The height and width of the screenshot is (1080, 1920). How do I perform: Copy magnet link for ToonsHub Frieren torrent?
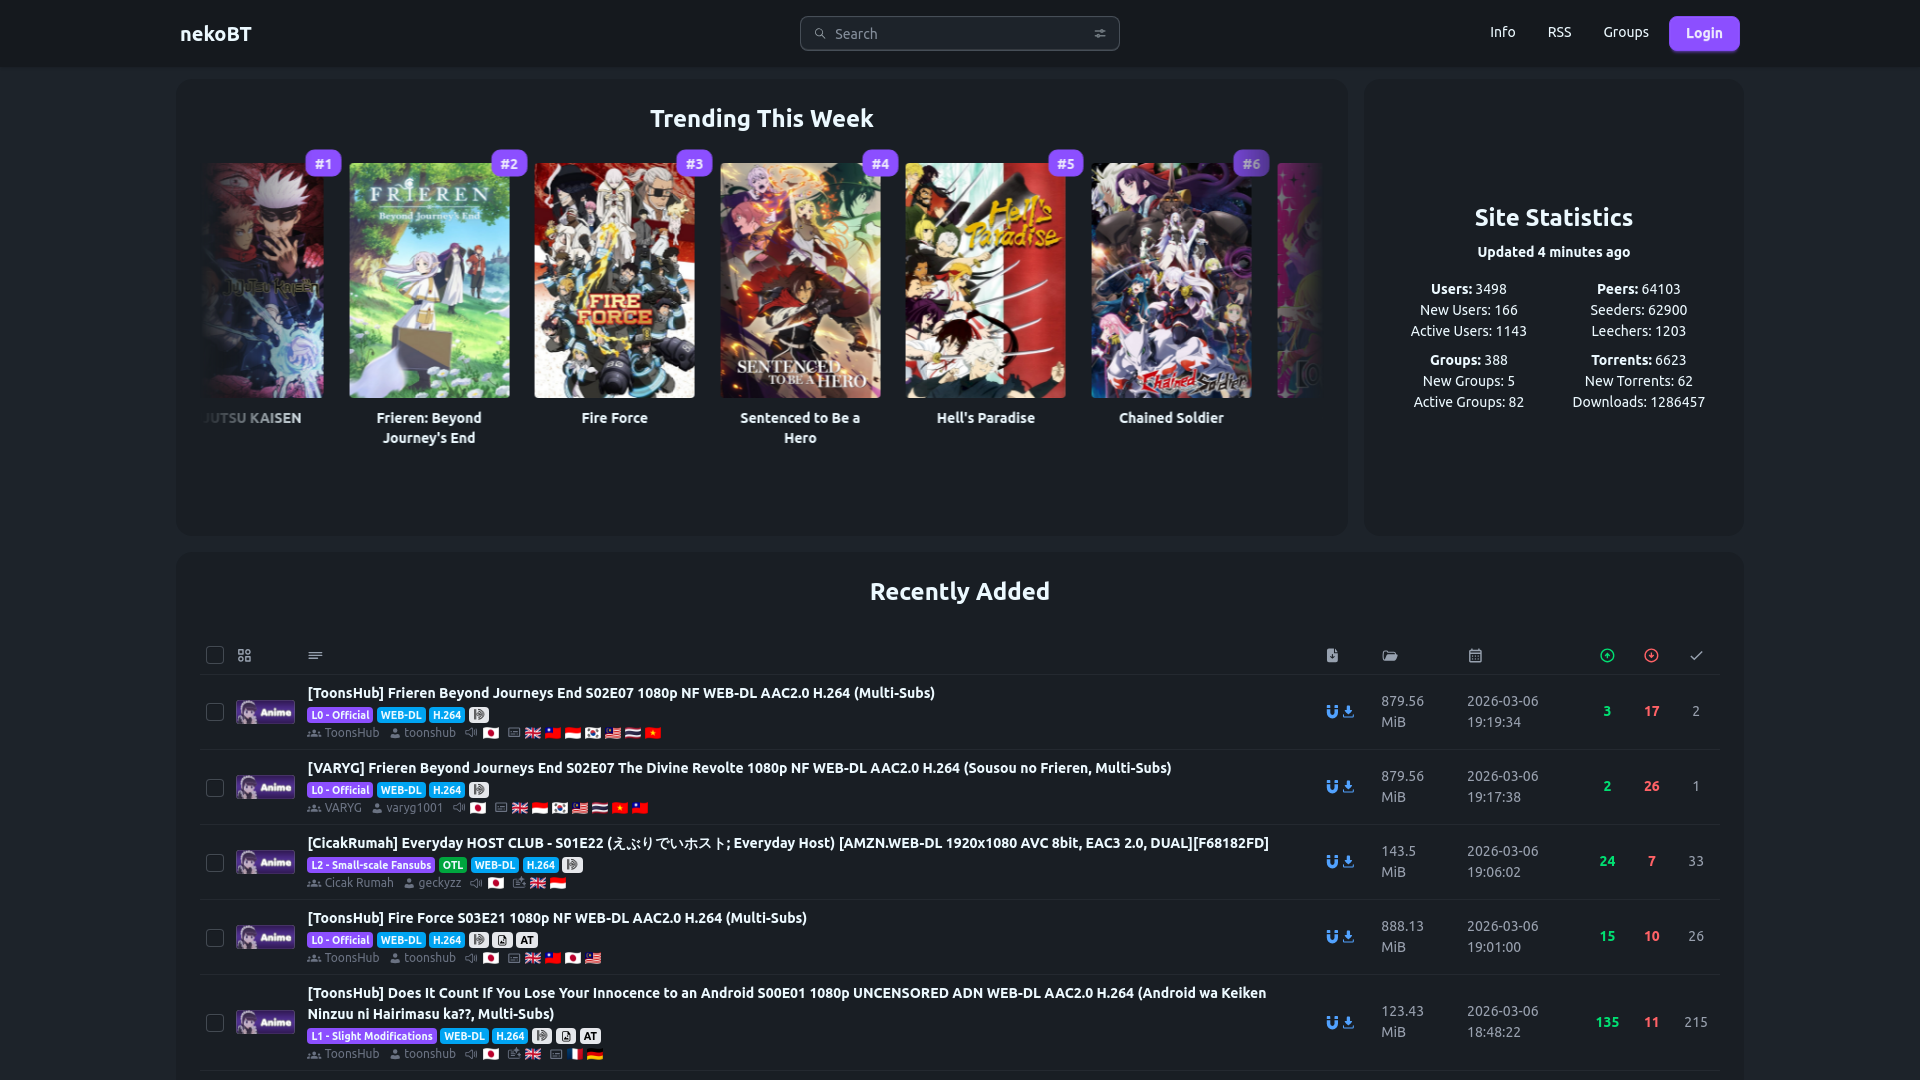pyautogui.click(x=1332, y=712)
